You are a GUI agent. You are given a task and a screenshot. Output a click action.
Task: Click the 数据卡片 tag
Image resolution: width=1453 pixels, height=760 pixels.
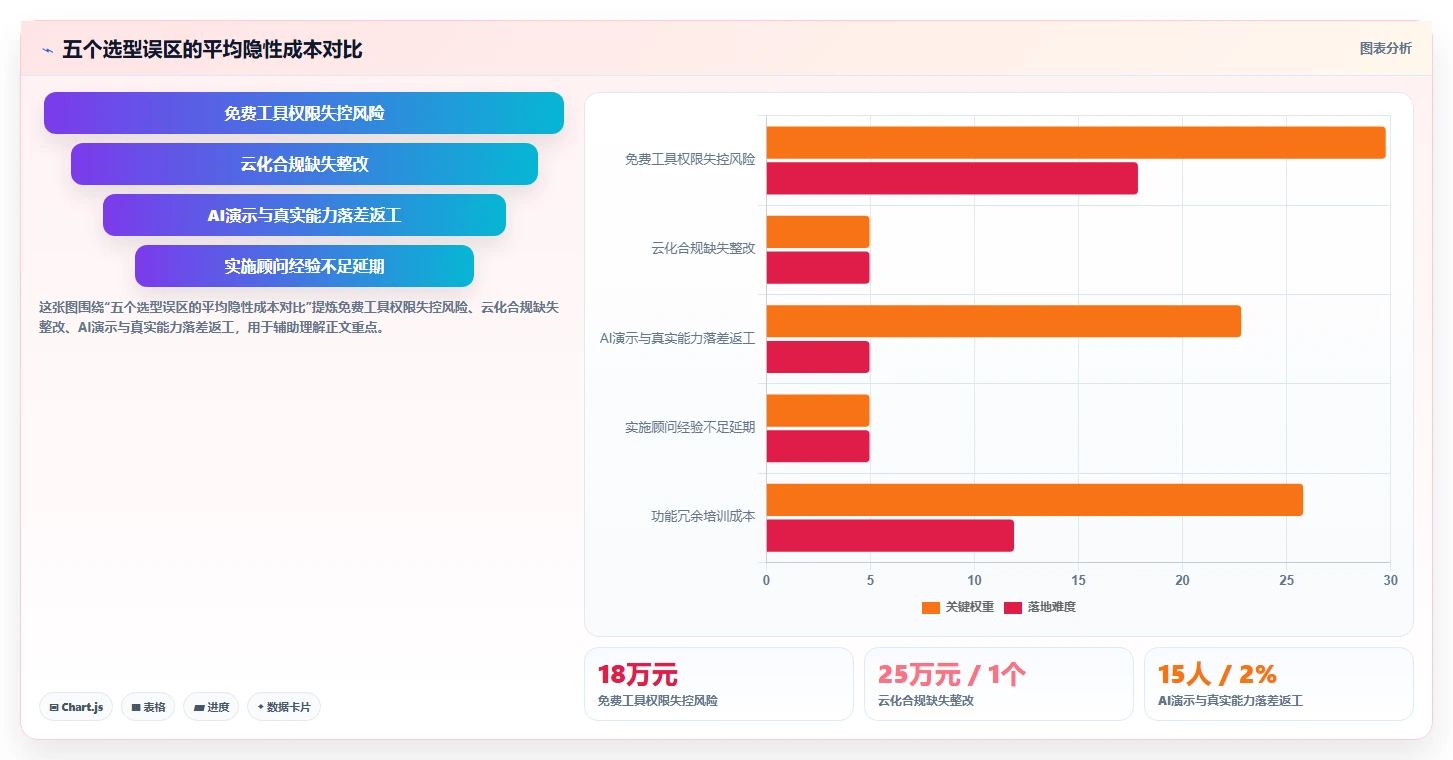284,707
